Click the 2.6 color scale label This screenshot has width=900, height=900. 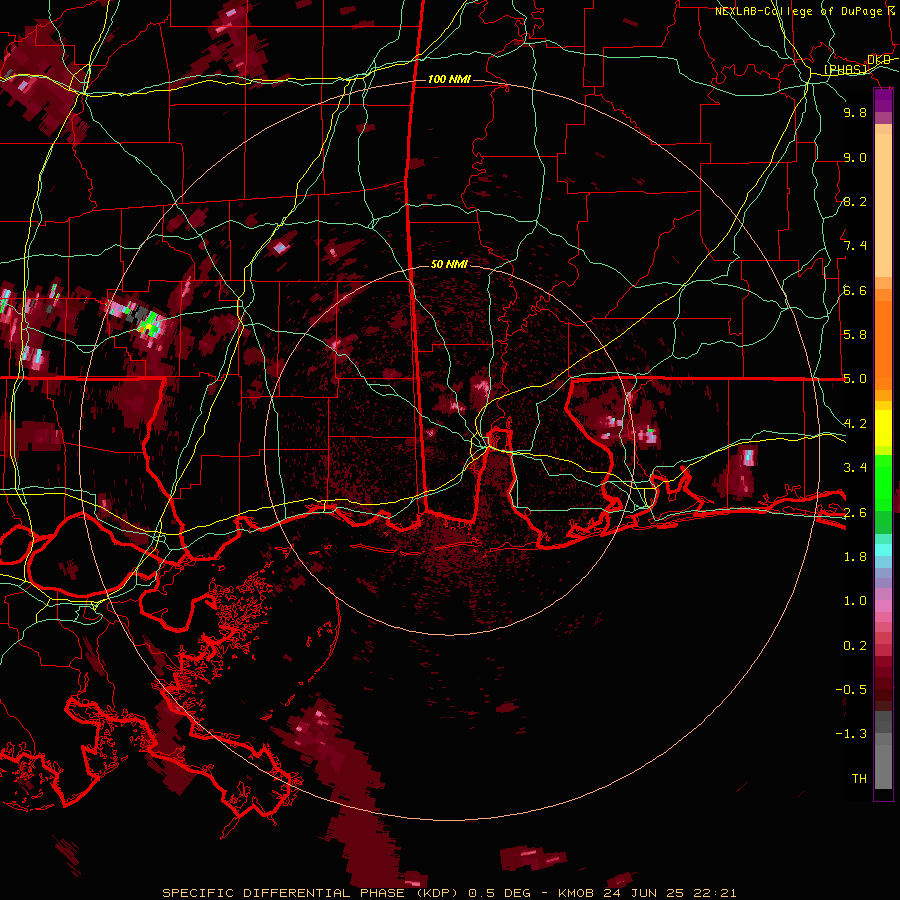click(x=855, y=513)
